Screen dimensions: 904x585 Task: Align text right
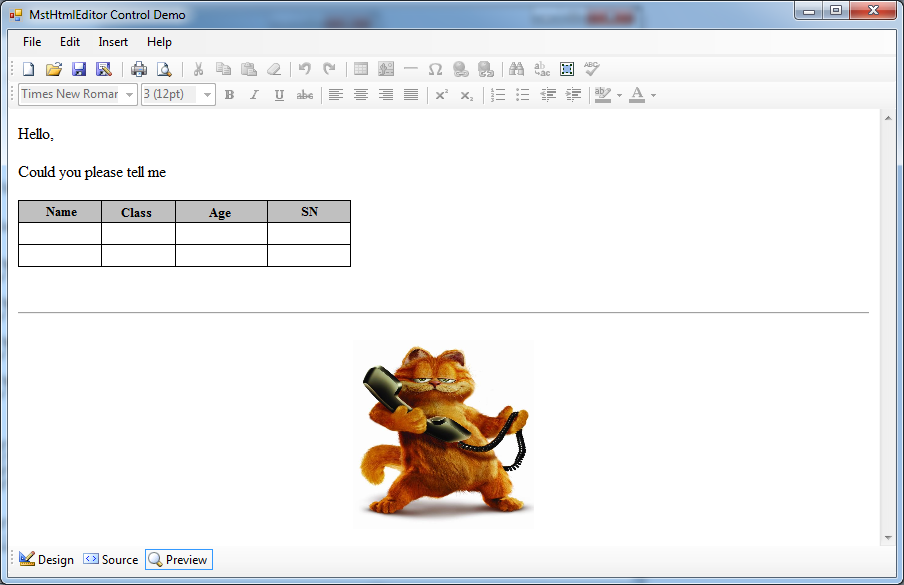point(386,95)
